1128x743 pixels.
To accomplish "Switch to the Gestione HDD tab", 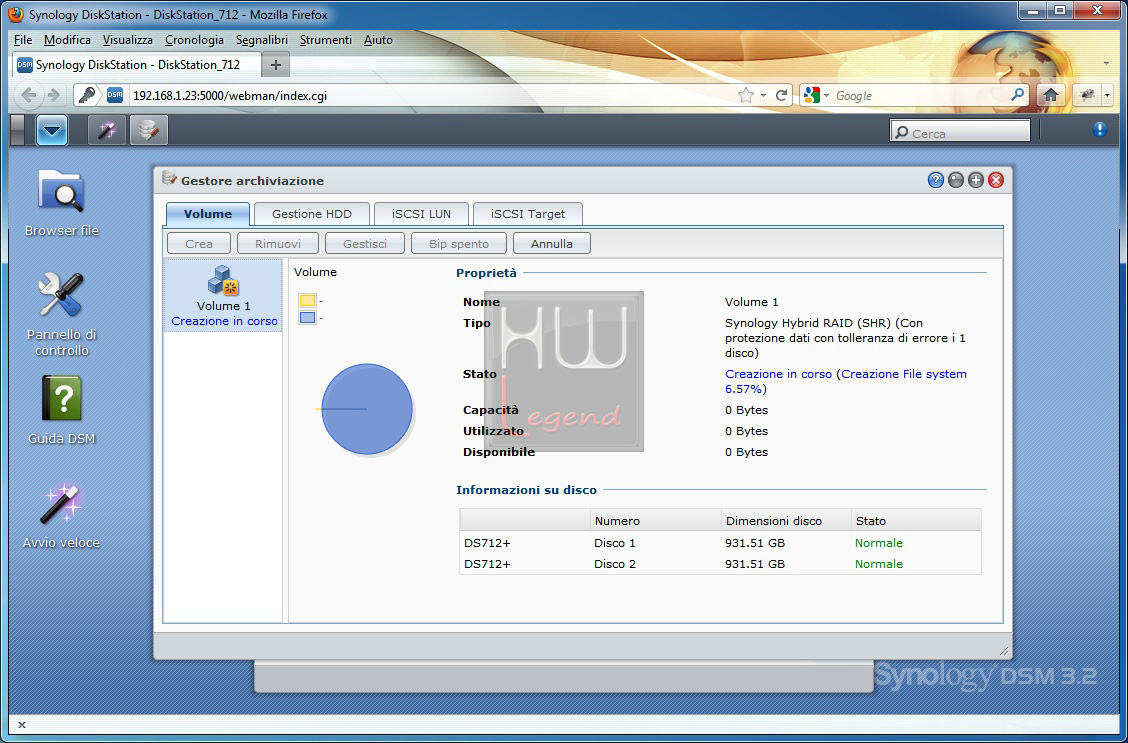I will (312, 214).
